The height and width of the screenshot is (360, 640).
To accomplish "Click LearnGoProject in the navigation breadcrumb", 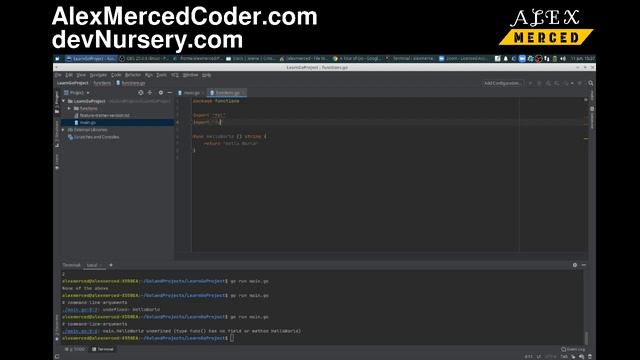I will tap(73, 83).
